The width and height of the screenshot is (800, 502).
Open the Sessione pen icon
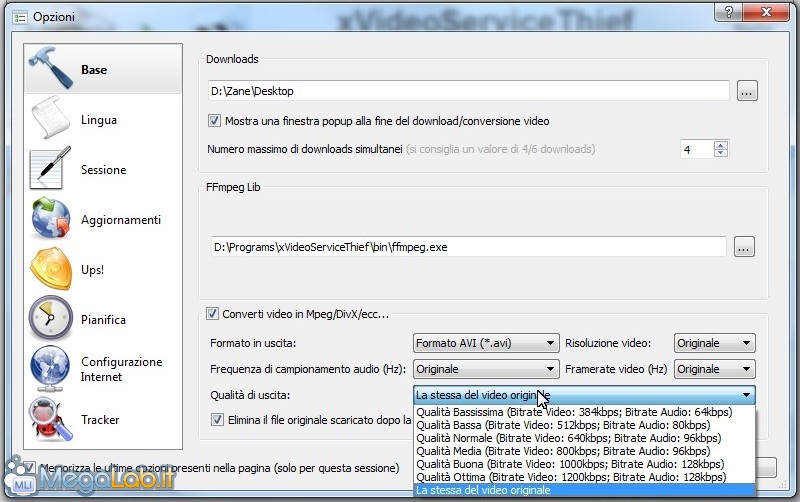(x=51, y=168)
